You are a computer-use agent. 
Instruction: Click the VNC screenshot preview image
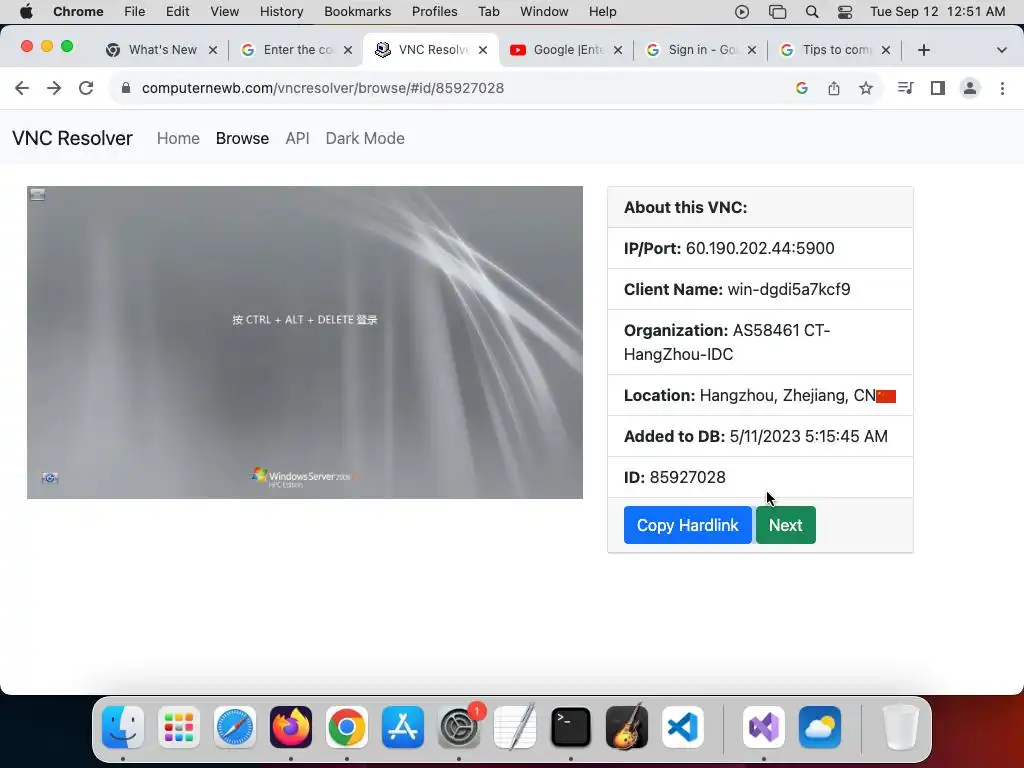pyautogui.click(x=305, y=342)
